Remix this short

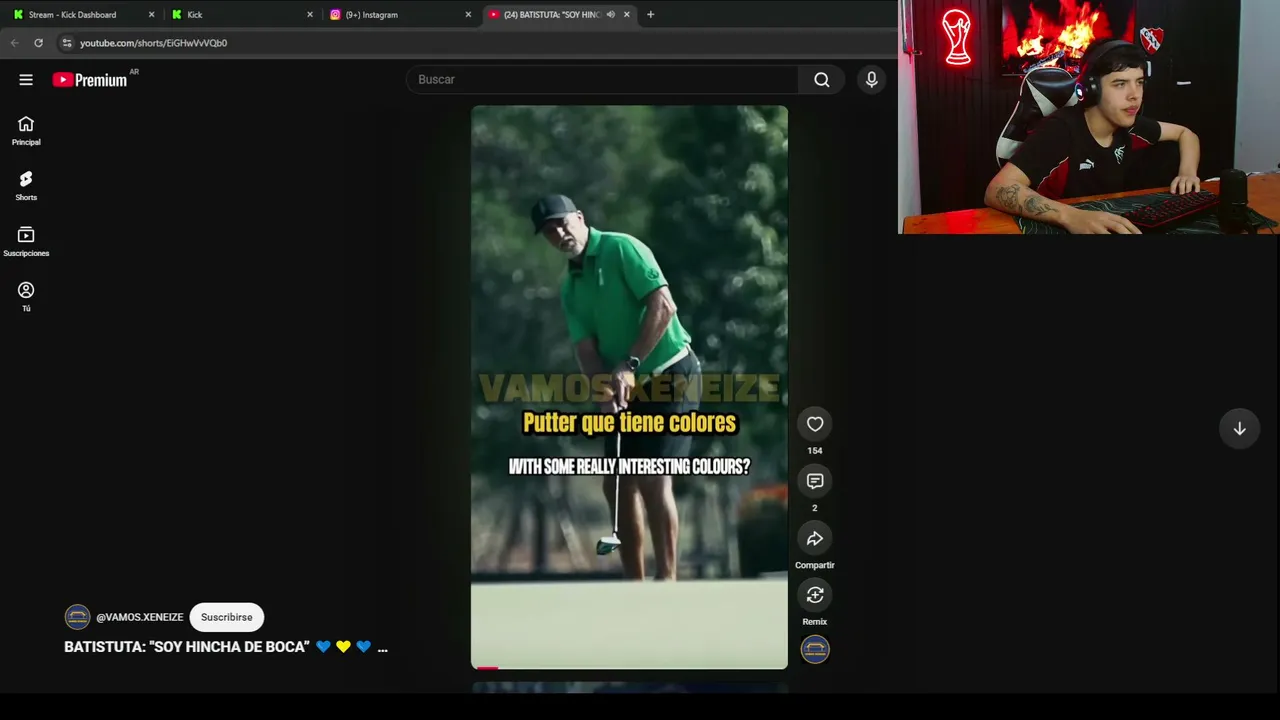tap(815, 595)
